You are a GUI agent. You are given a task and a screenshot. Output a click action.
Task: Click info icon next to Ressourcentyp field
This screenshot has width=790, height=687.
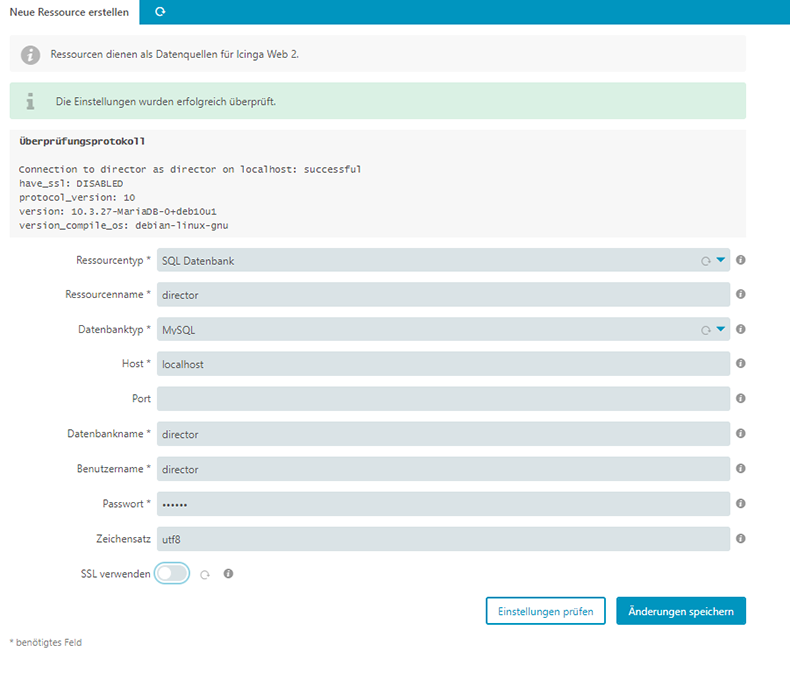(741, 260)
